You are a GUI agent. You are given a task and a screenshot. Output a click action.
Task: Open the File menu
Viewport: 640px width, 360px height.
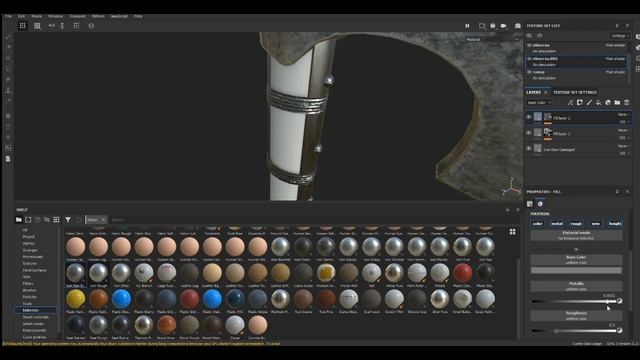(8, 16)
